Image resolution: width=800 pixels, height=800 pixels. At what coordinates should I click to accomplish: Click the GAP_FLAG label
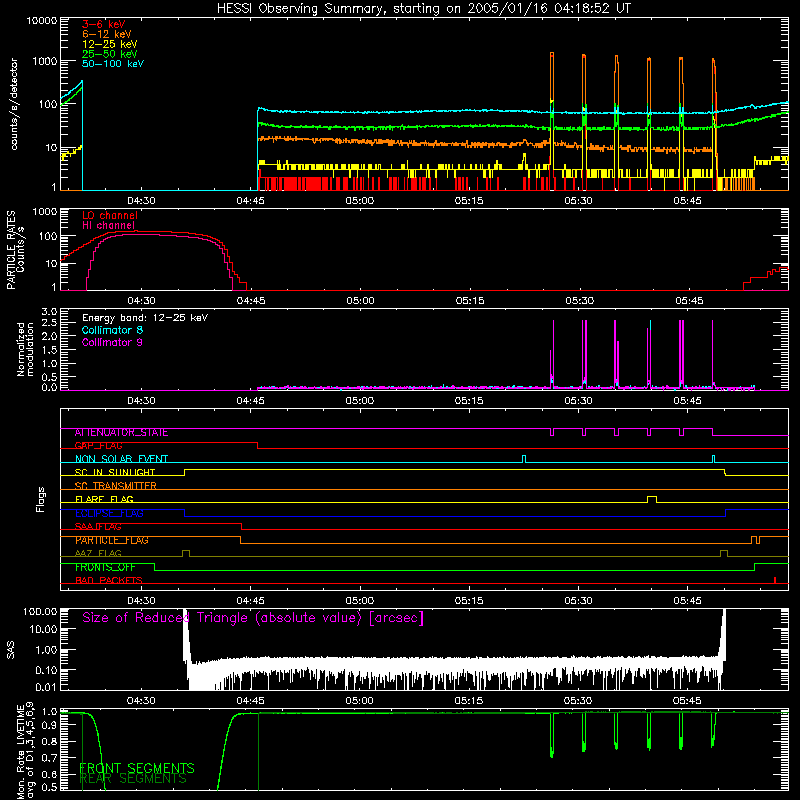98,446
